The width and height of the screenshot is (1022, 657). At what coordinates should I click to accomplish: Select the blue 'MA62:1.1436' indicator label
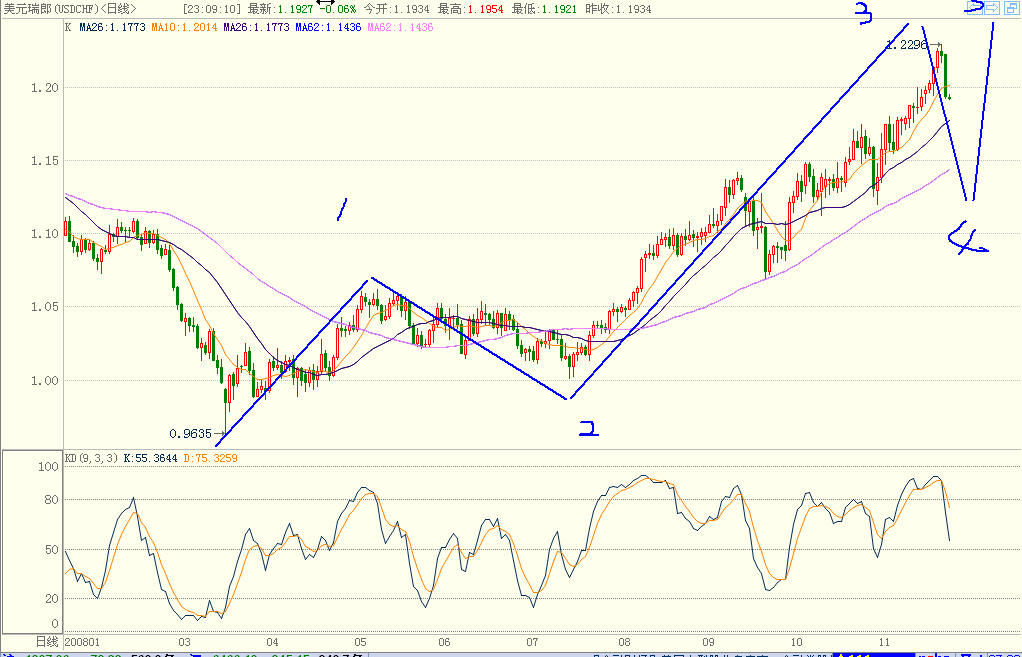click(328, 27)
